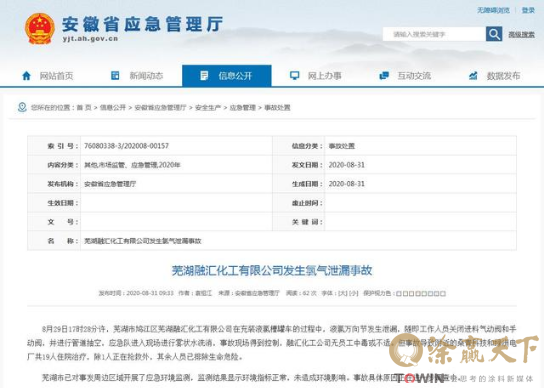Click the location pin breadcrumb icon
The height and width of the screenshot is (388, 544).
22,107
